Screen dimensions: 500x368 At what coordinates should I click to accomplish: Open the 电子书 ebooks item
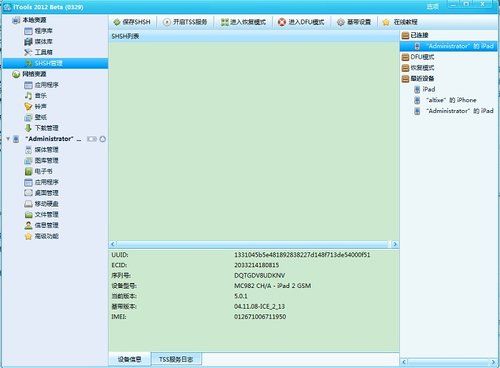point(38,171)
